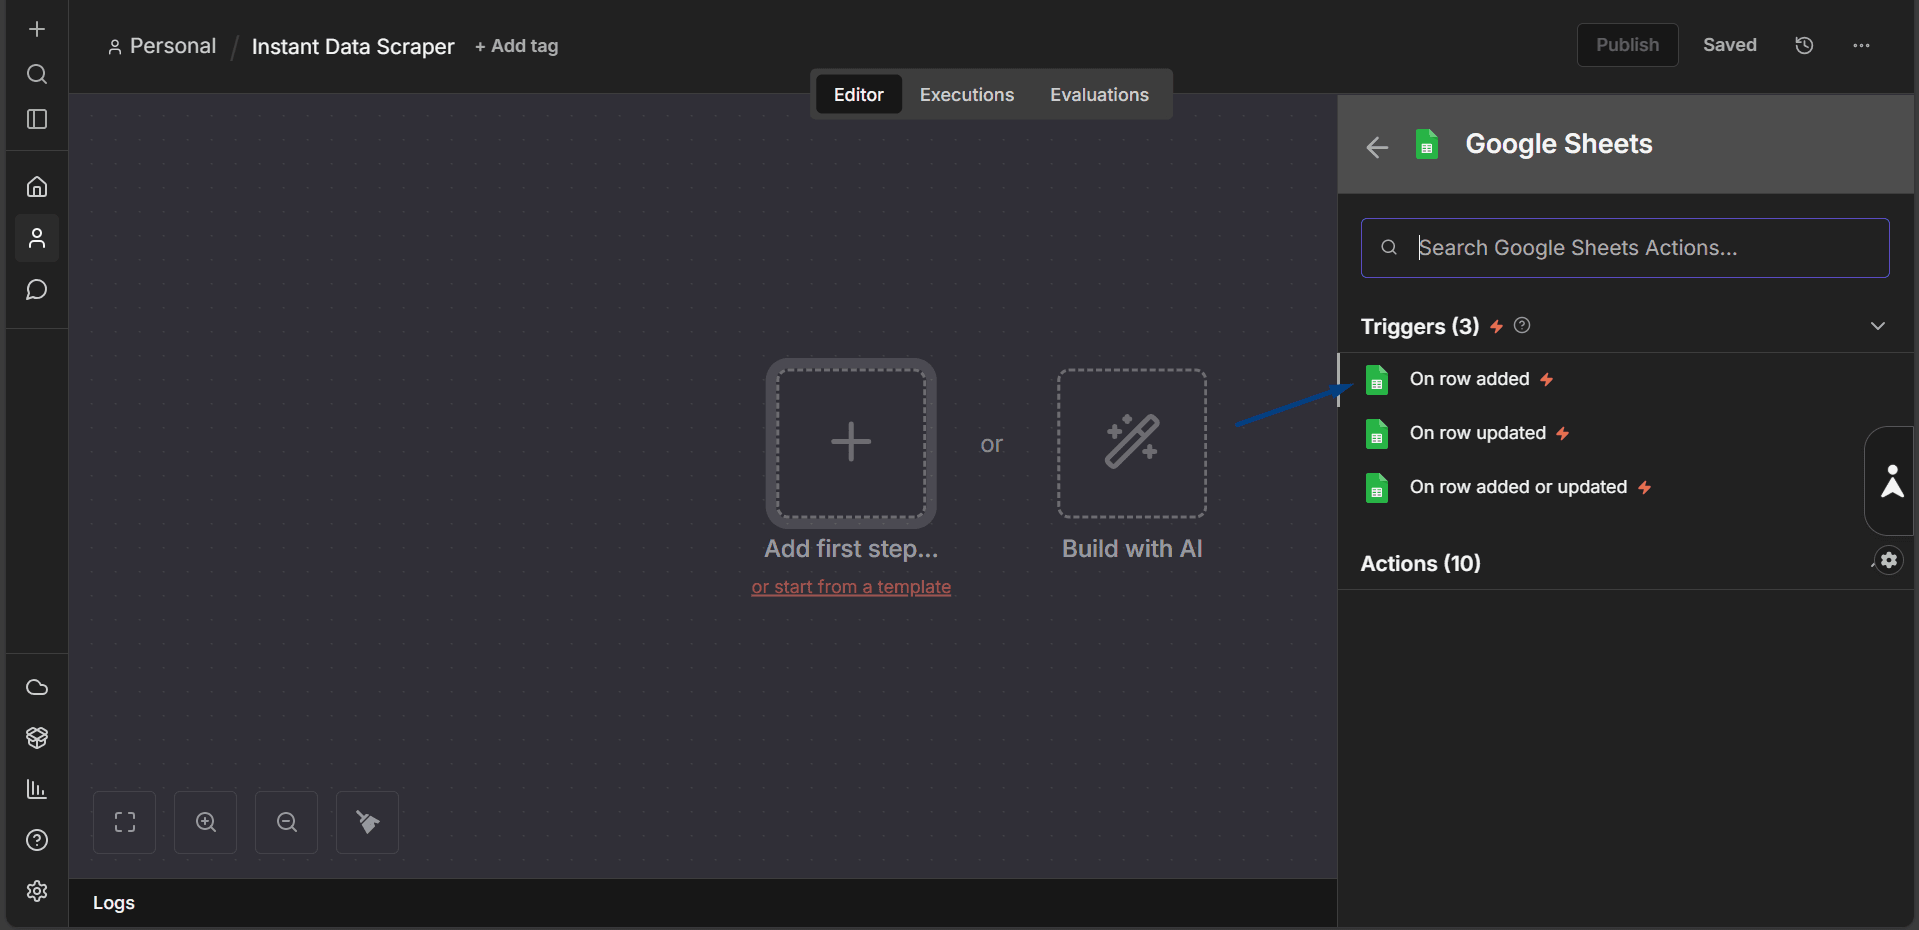
Task: Open search from the sidebar magnifier icon
Action: pos(37,74)
